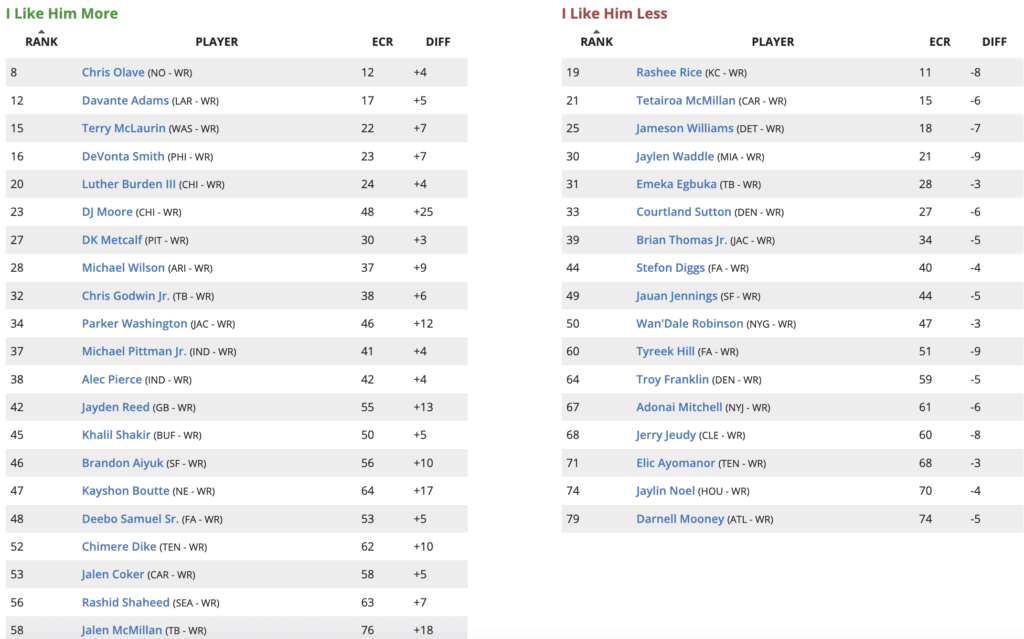View DJ Moore's player profile
Viewport: 1024px width, 639px height.
[108, 212]
